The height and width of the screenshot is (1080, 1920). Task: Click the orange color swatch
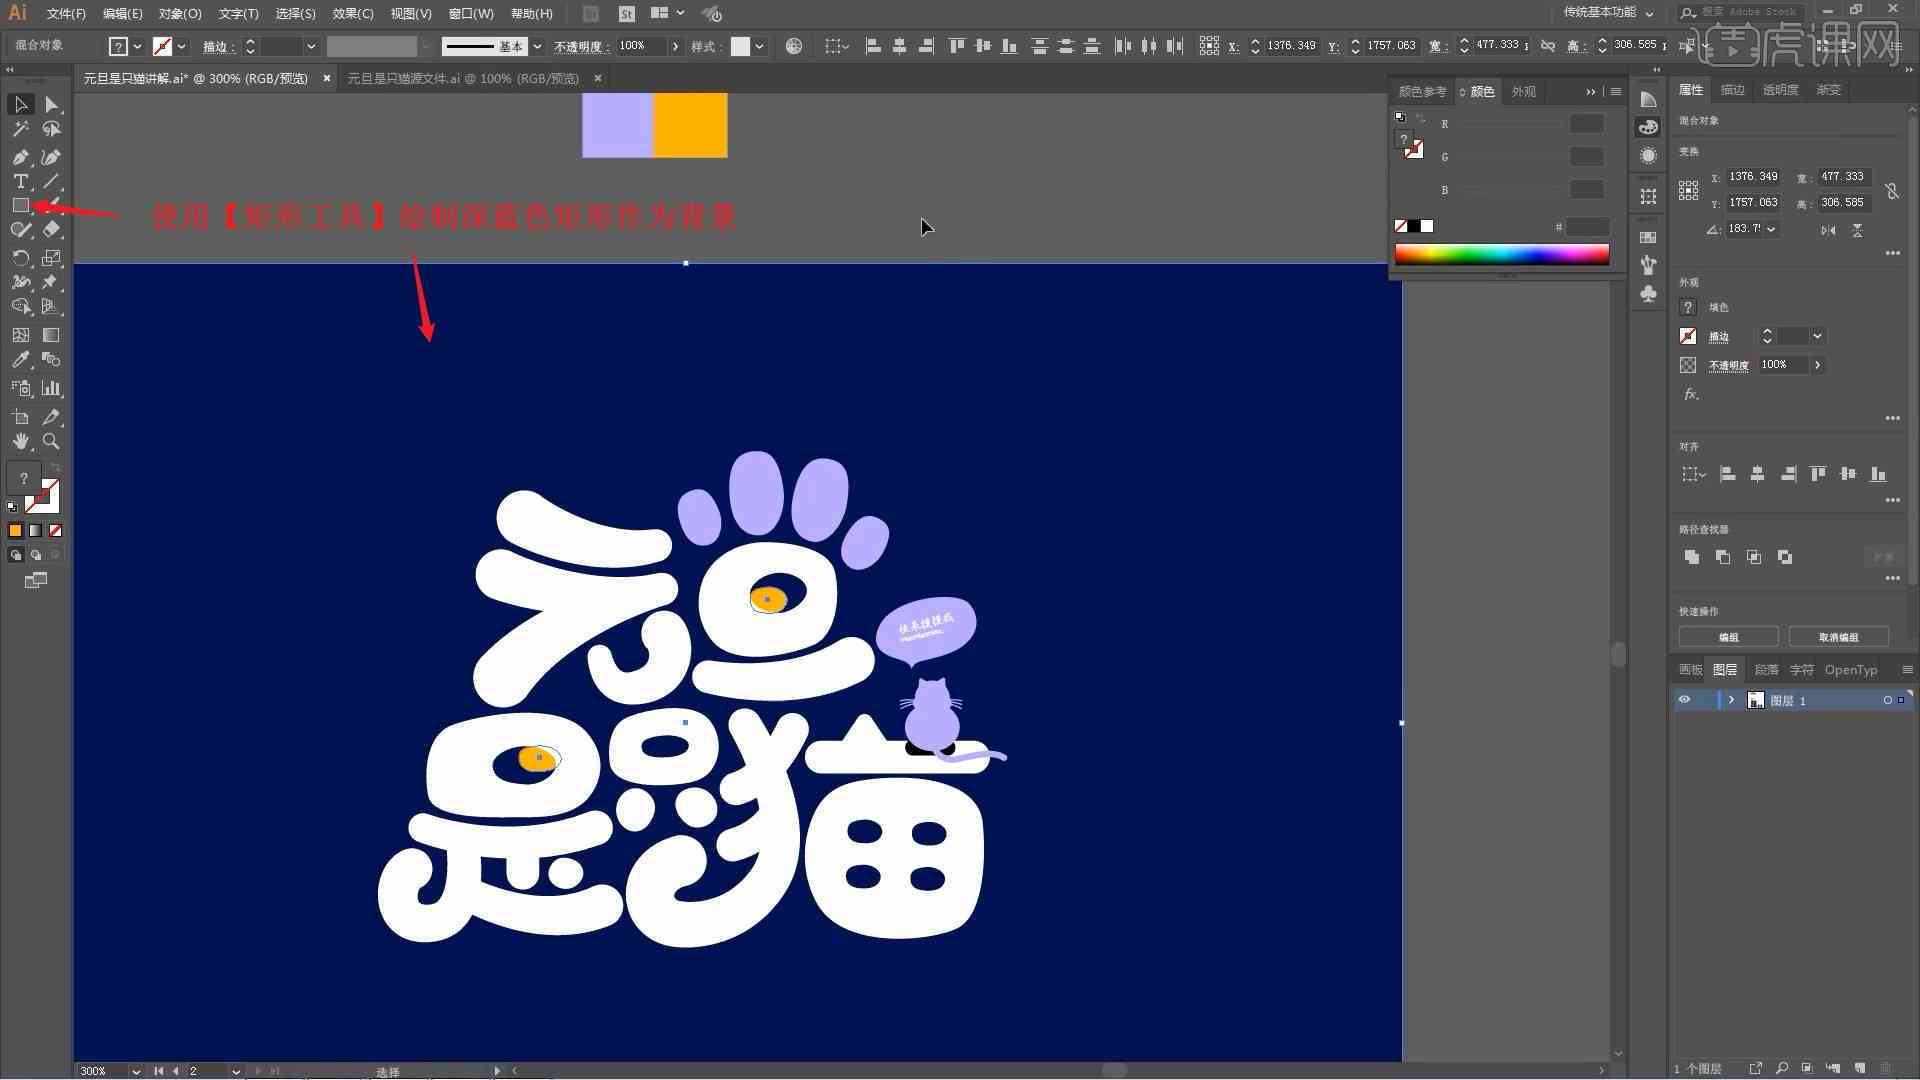point(690,123)
